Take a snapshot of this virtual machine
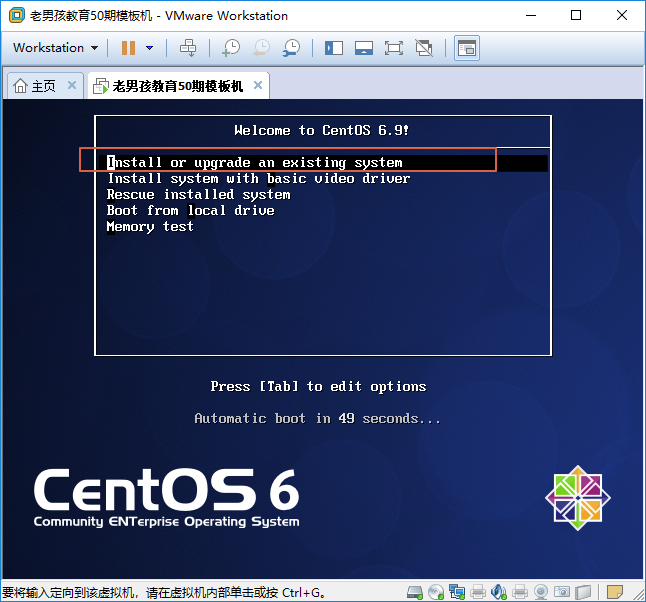 tap(231, 48)
